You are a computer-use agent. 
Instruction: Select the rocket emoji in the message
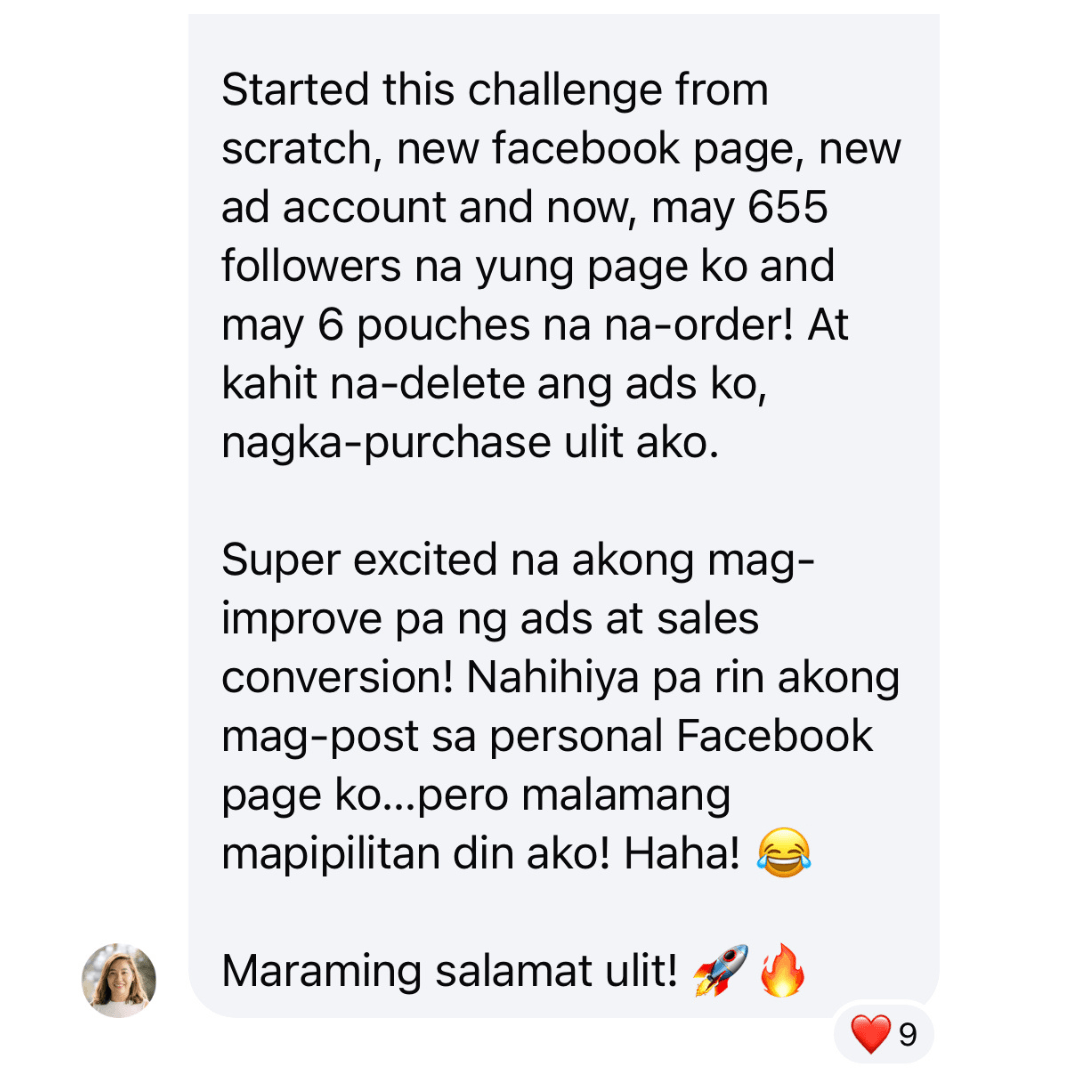pos(720,970)
